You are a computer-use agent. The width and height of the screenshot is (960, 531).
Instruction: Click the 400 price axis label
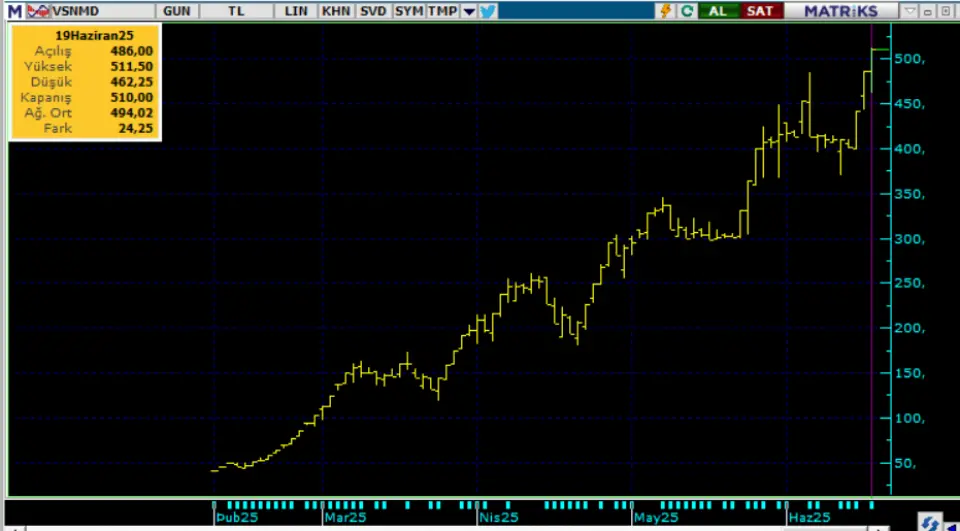pyautogui.click(x=909, y=149)
